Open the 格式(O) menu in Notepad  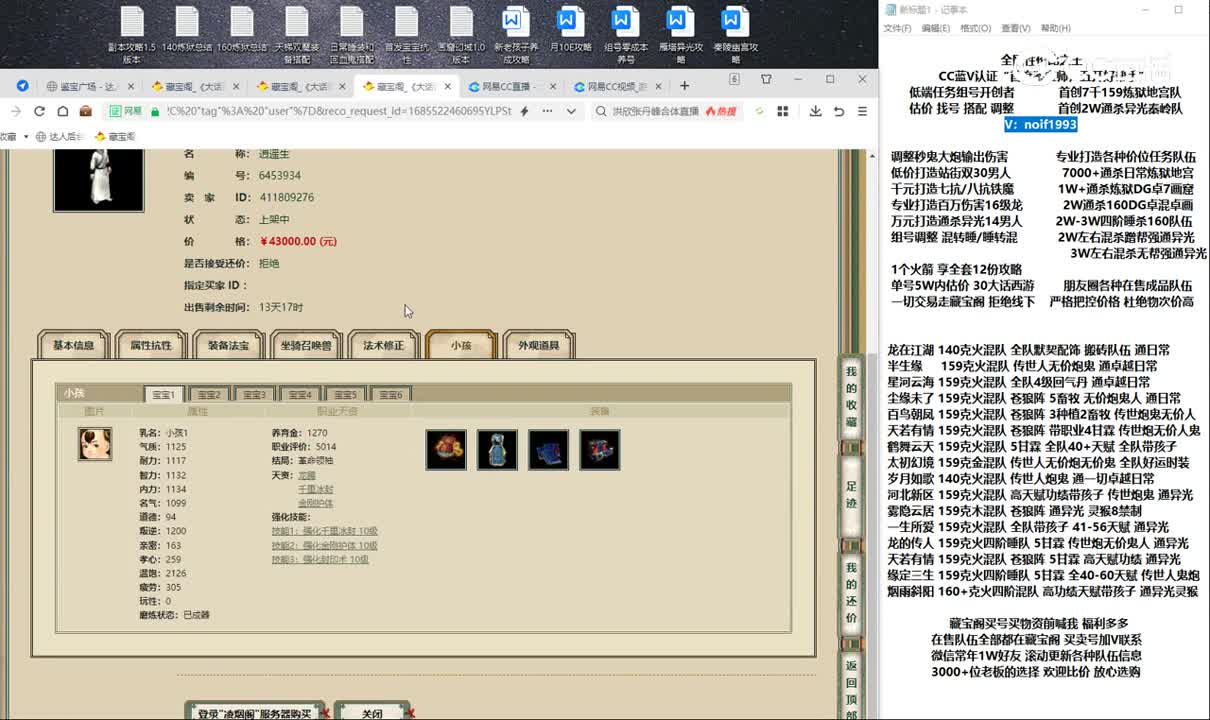pyautogui.click(x=975, y=28)
